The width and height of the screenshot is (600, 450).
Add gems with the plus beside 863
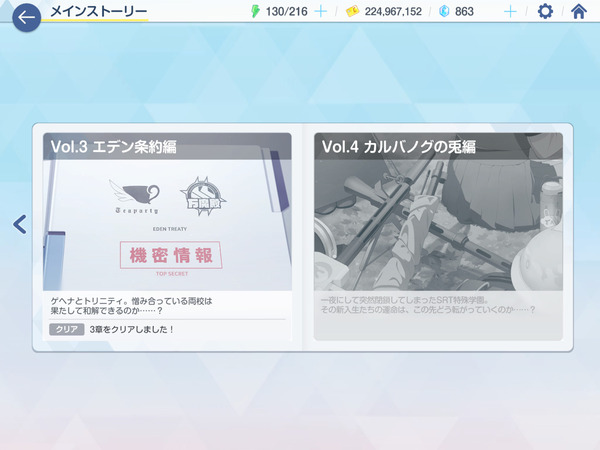click(x=510, y=12)
